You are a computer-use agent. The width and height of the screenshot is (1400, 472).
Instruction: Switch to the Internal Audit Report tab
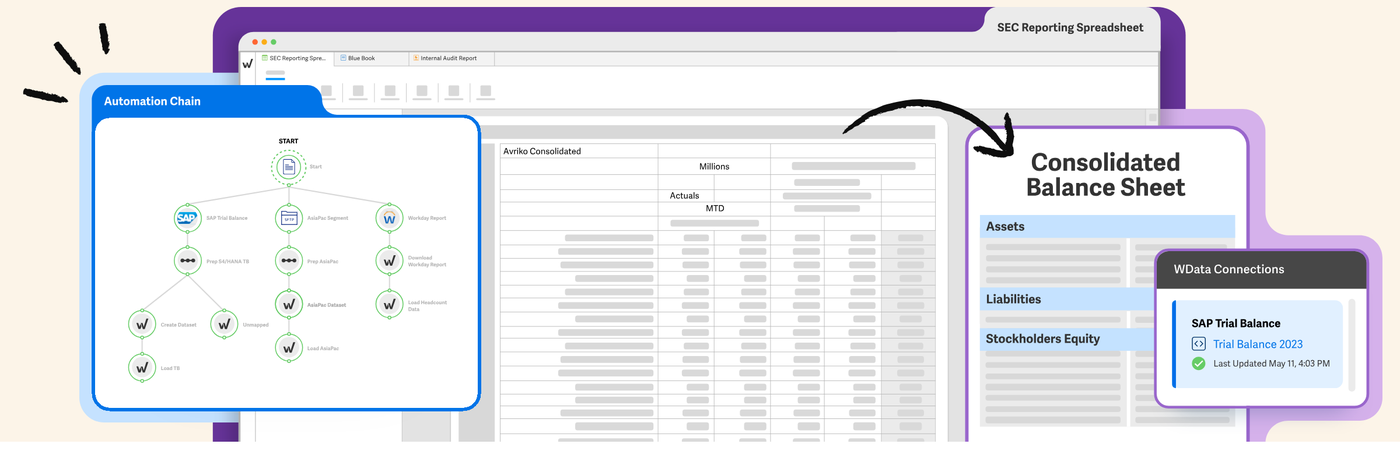pos(451,58)
